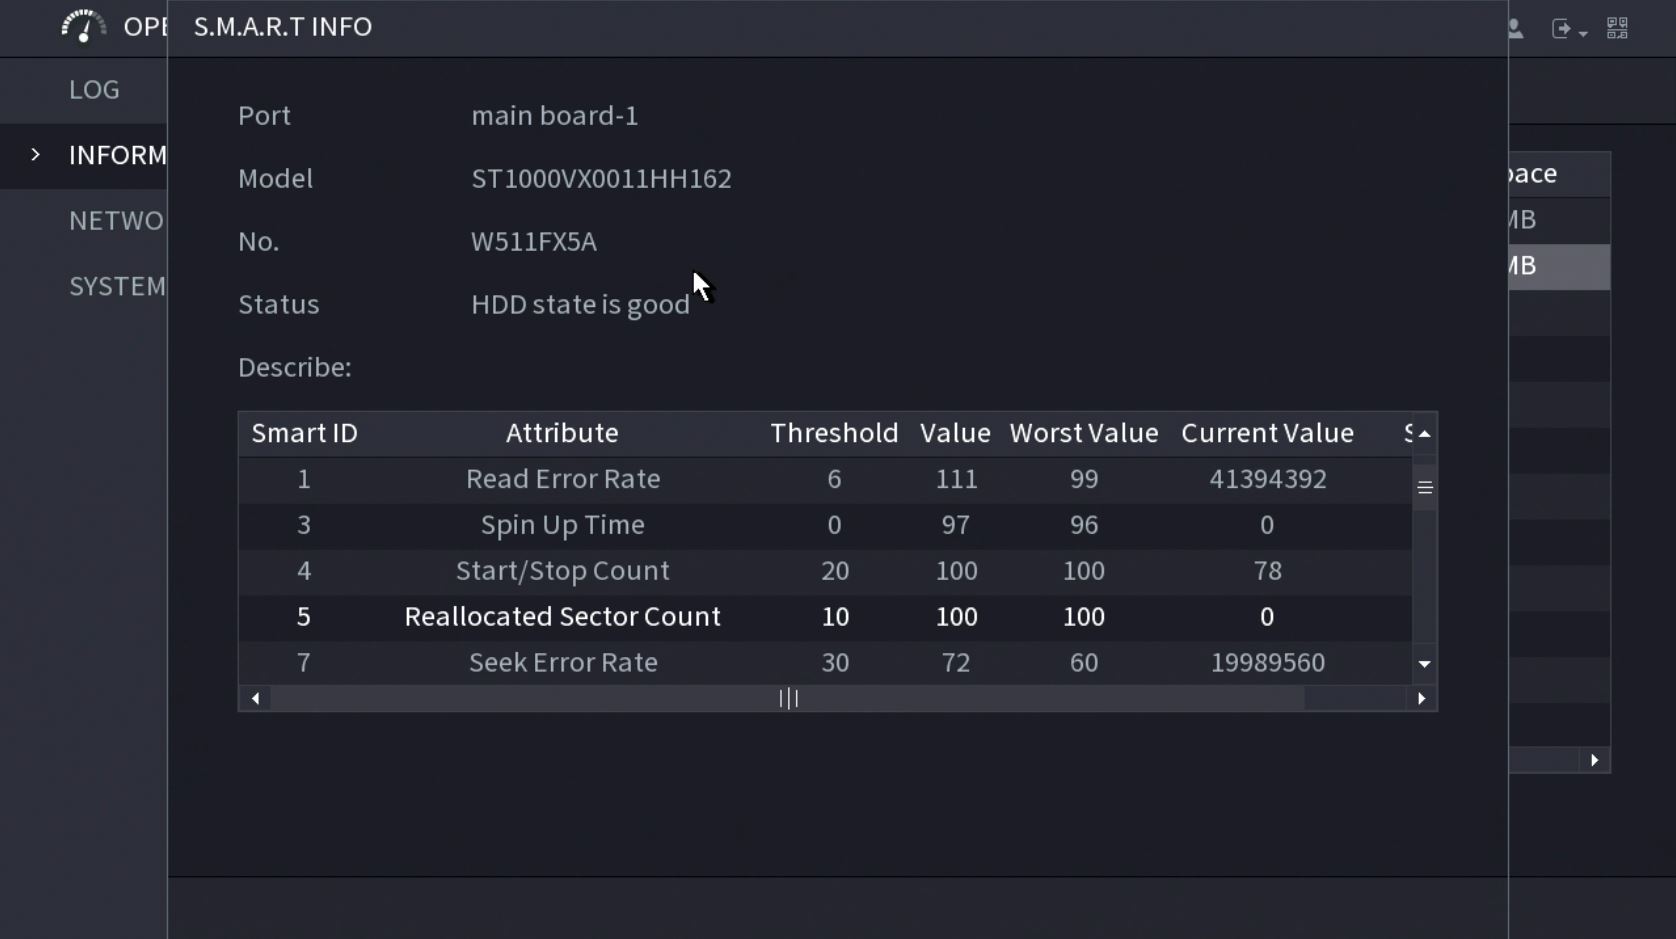
Task: Click the Seek Error Rate row
Action: click(562, 663)
